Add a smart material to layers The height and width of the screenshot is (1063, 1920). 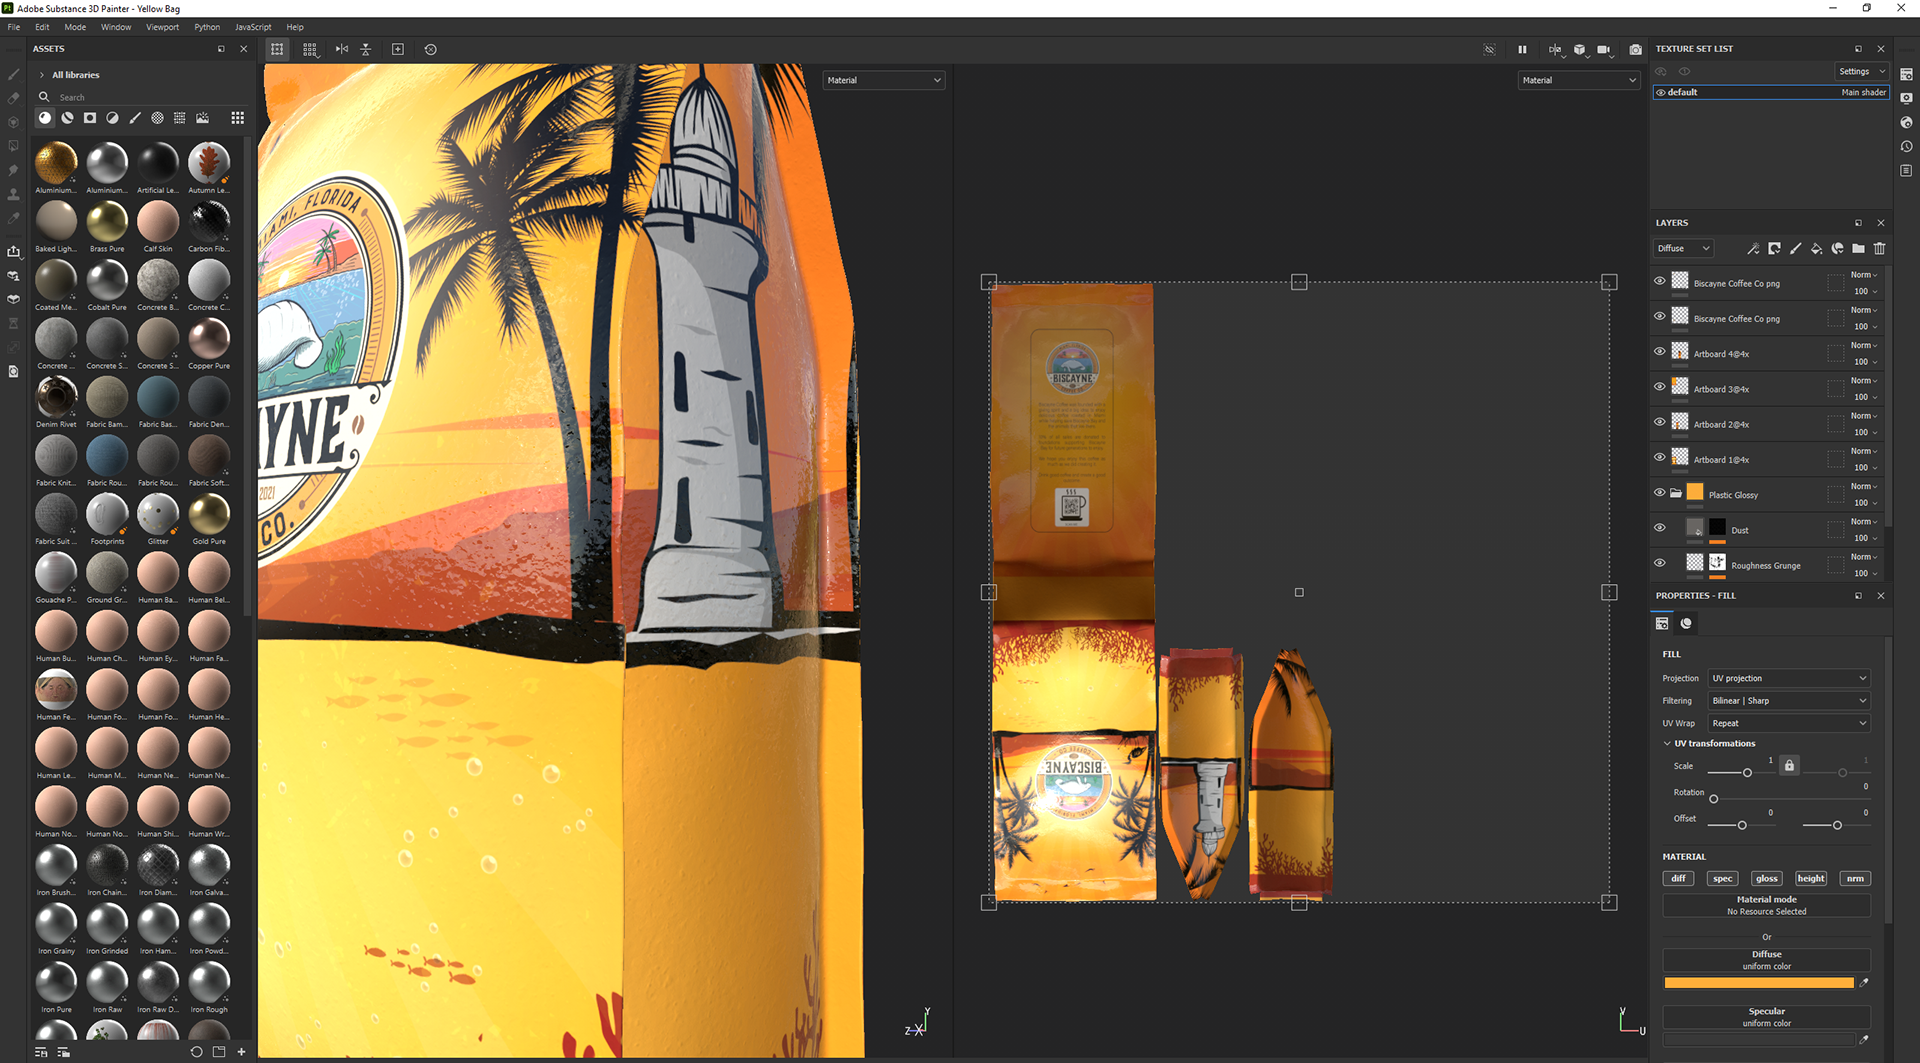[1837, 248]
